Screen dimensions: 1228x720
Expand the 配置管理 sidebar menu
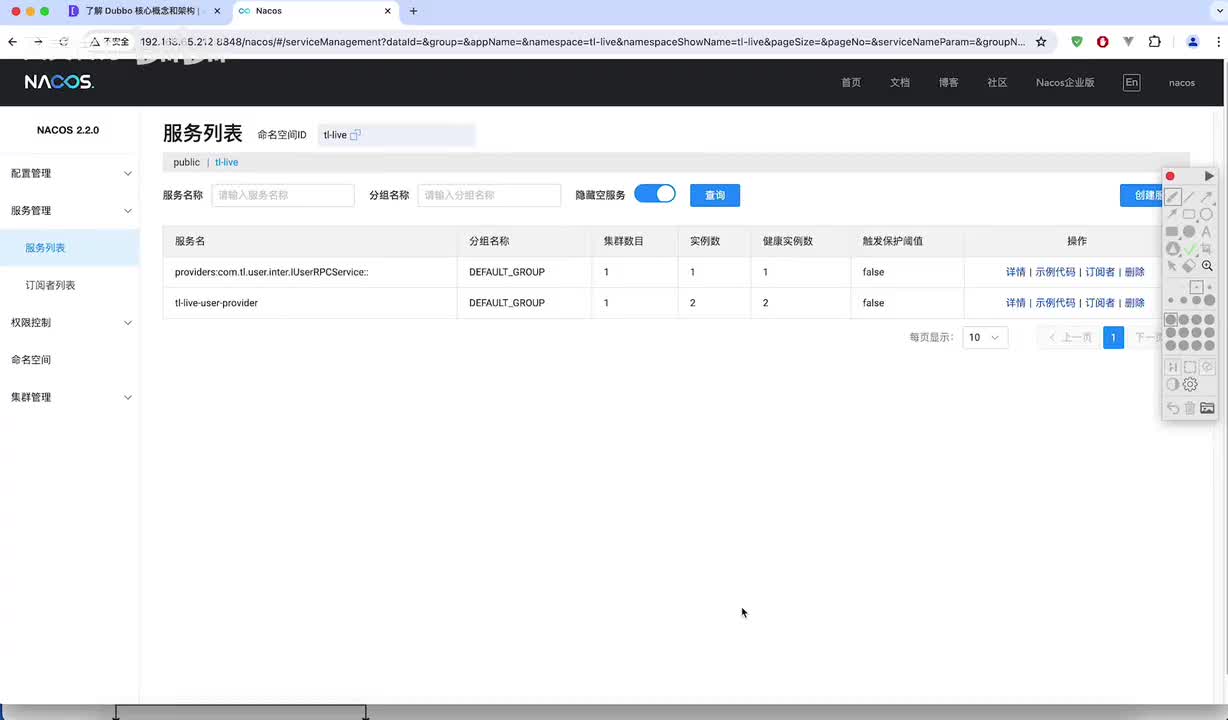click(x=70, y=173)
